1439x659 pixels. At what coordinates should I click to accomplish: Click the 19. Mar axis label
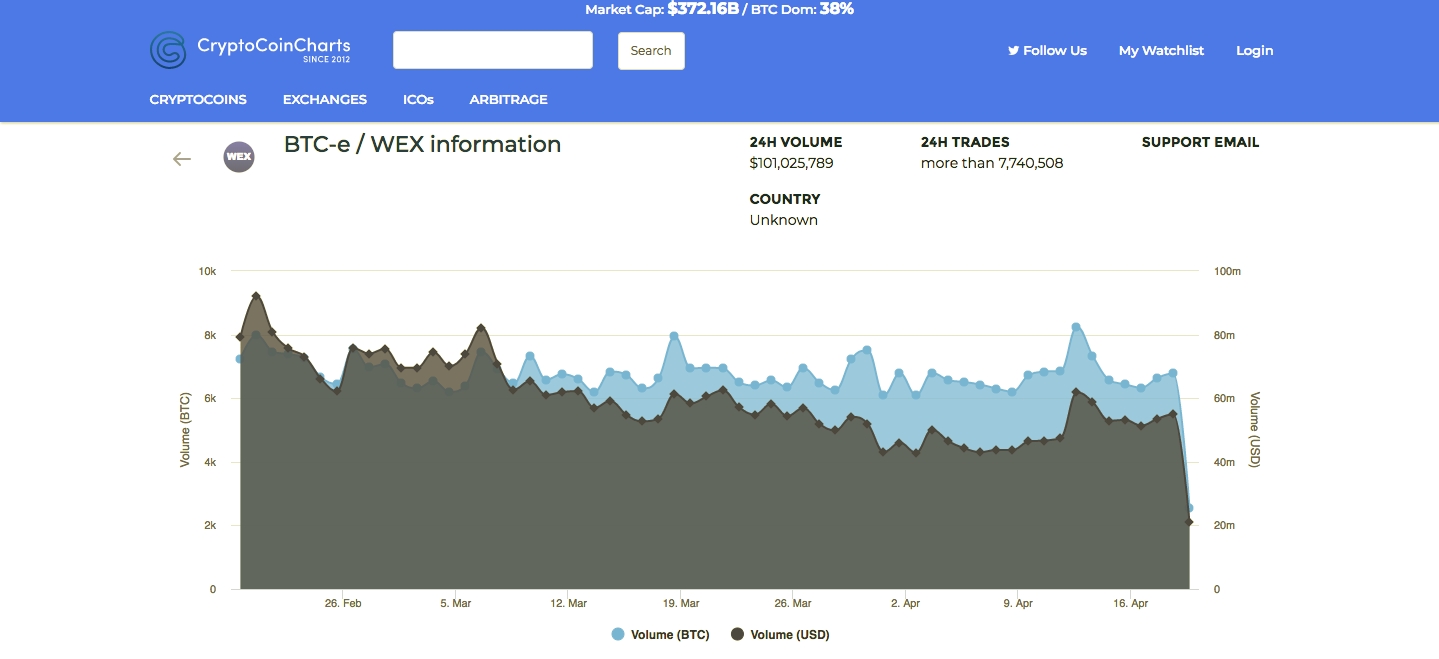pos(680,604)
